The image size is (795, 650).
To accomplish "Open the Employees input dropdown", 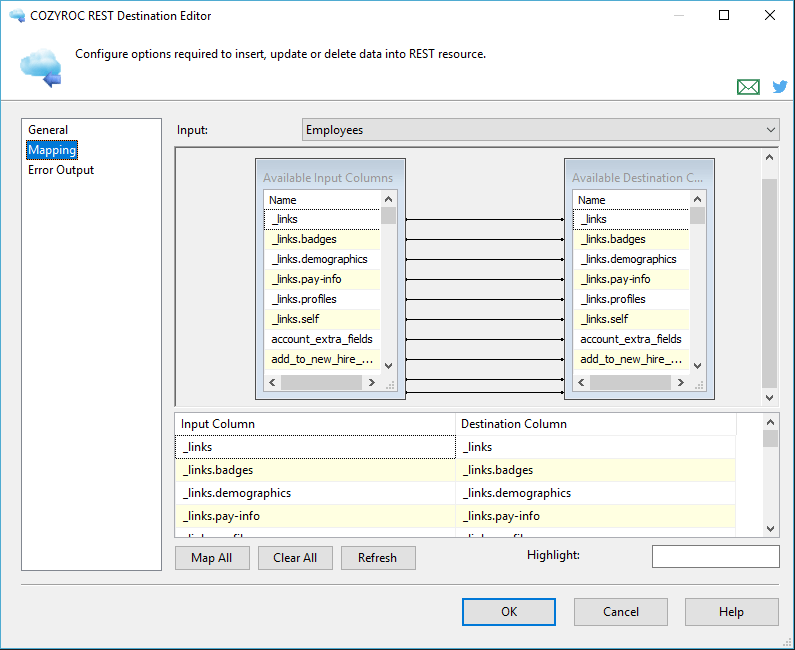I will tap(540, 130).
